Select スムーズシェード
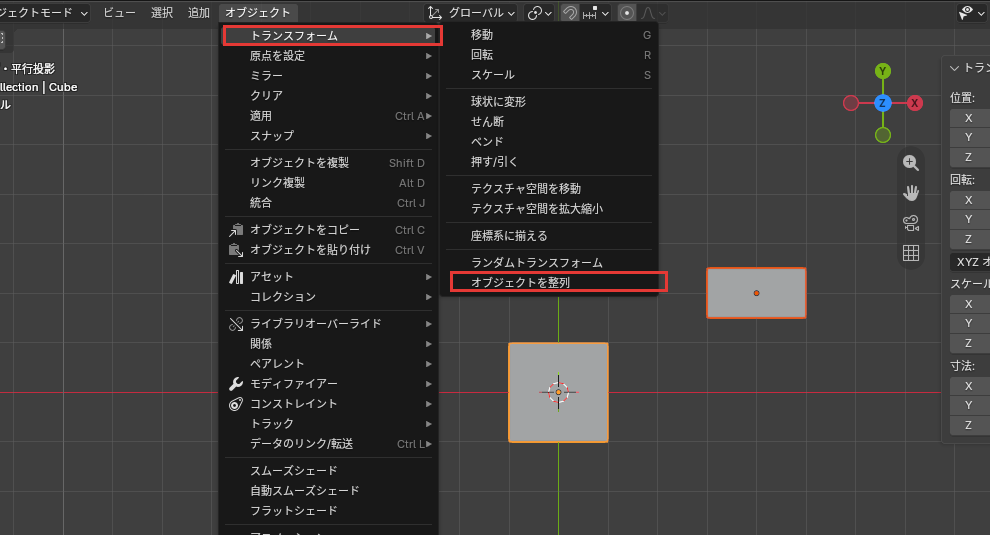The width and height of the screenshot is (990, 535). pyautogui.click(x=328, y=471)
